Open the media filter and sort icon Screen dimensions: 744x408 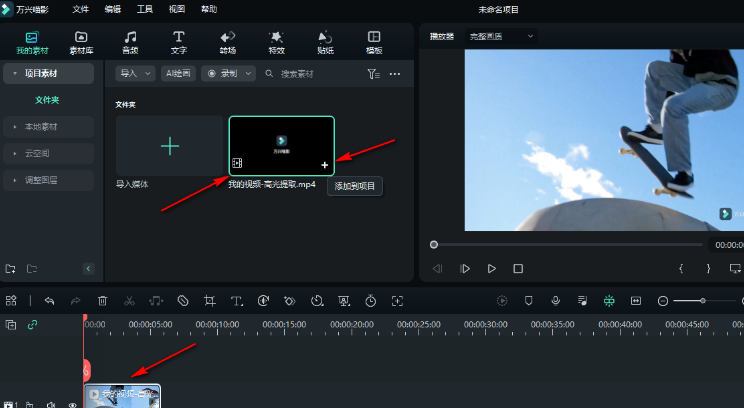pyautogui.click(x=373, y=74)
